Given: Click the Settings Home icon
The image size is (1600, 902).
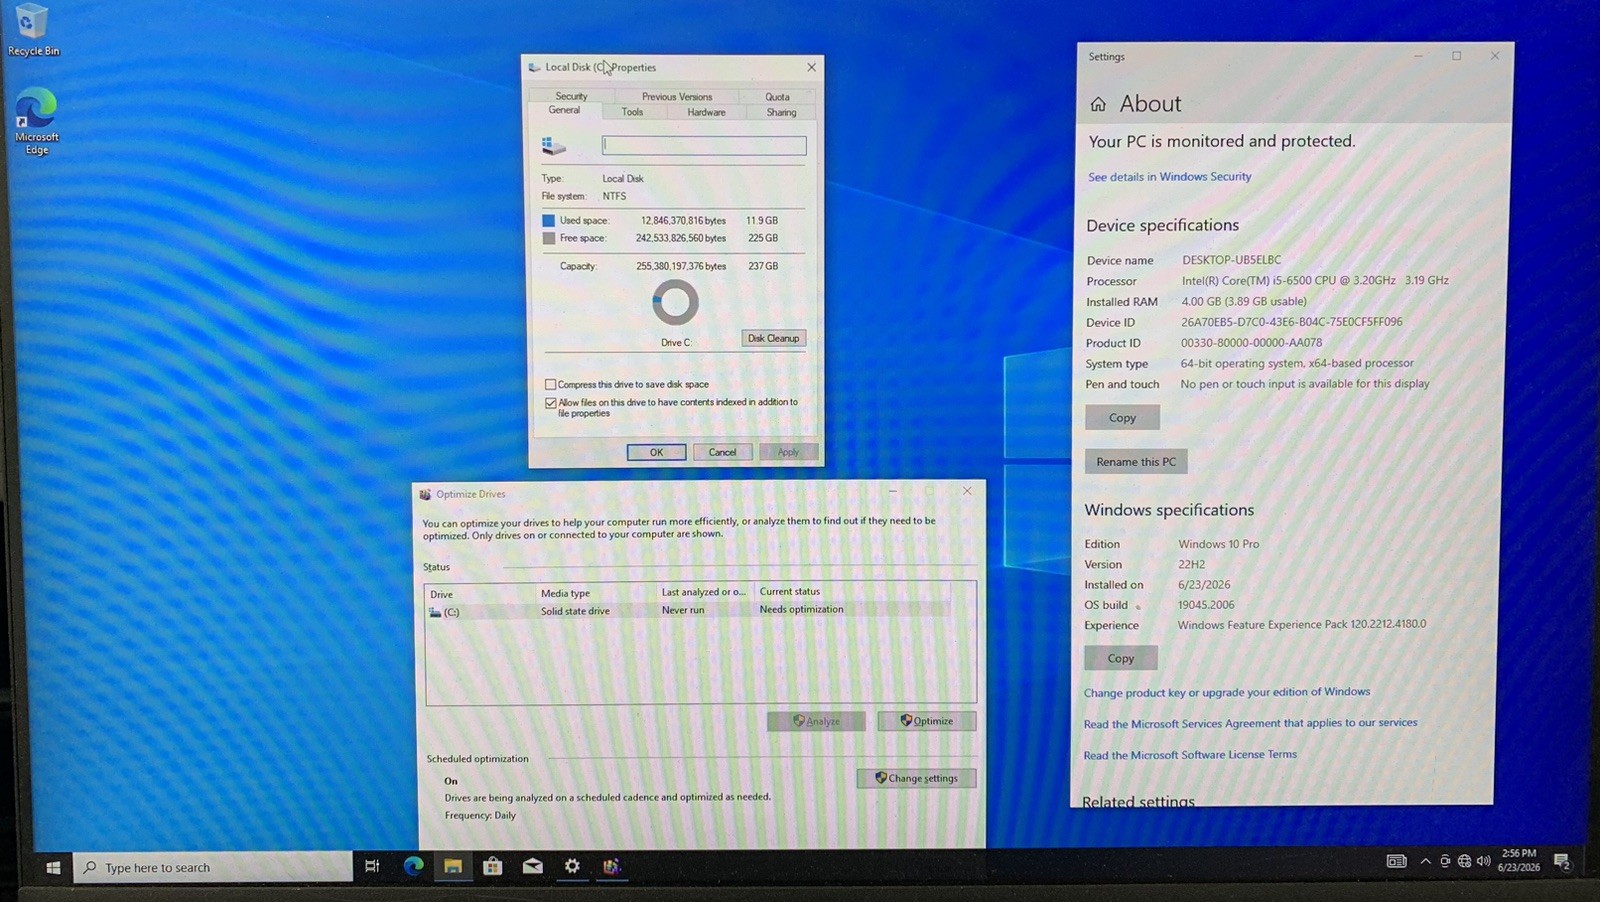Looking at the screenshot, I should pyautogui.click(x=1098, y=104).
